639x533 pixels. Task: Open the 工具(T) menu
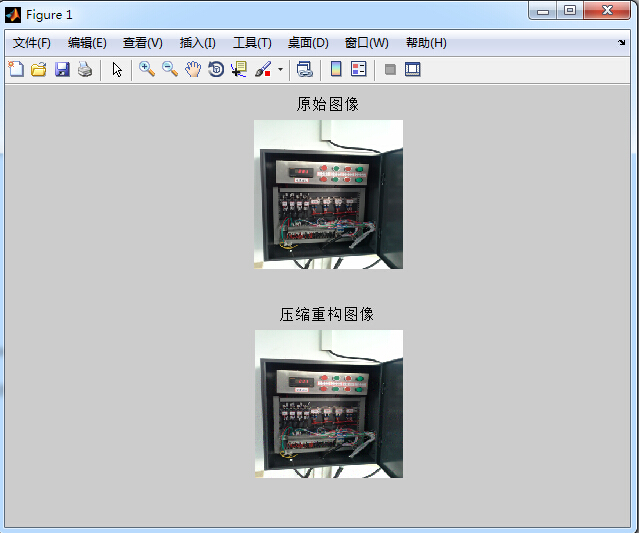(252, 43)
